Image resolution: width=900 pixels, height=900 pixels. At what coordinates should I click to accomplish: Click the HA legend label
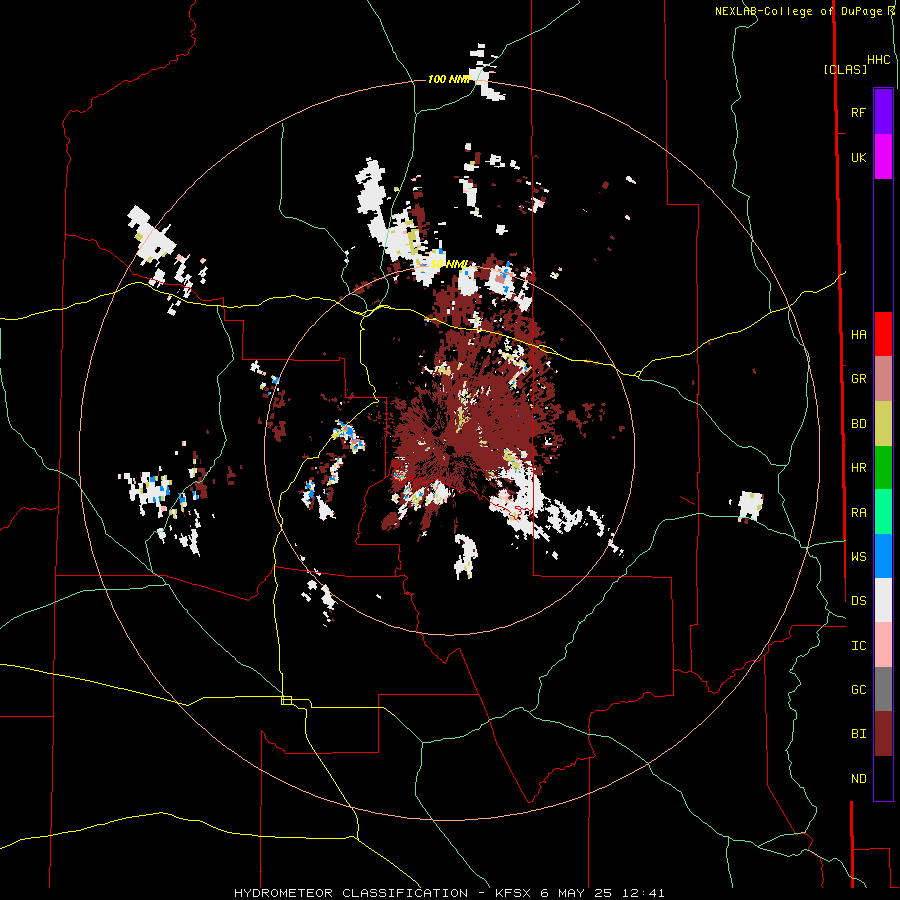tap(858, 334)
